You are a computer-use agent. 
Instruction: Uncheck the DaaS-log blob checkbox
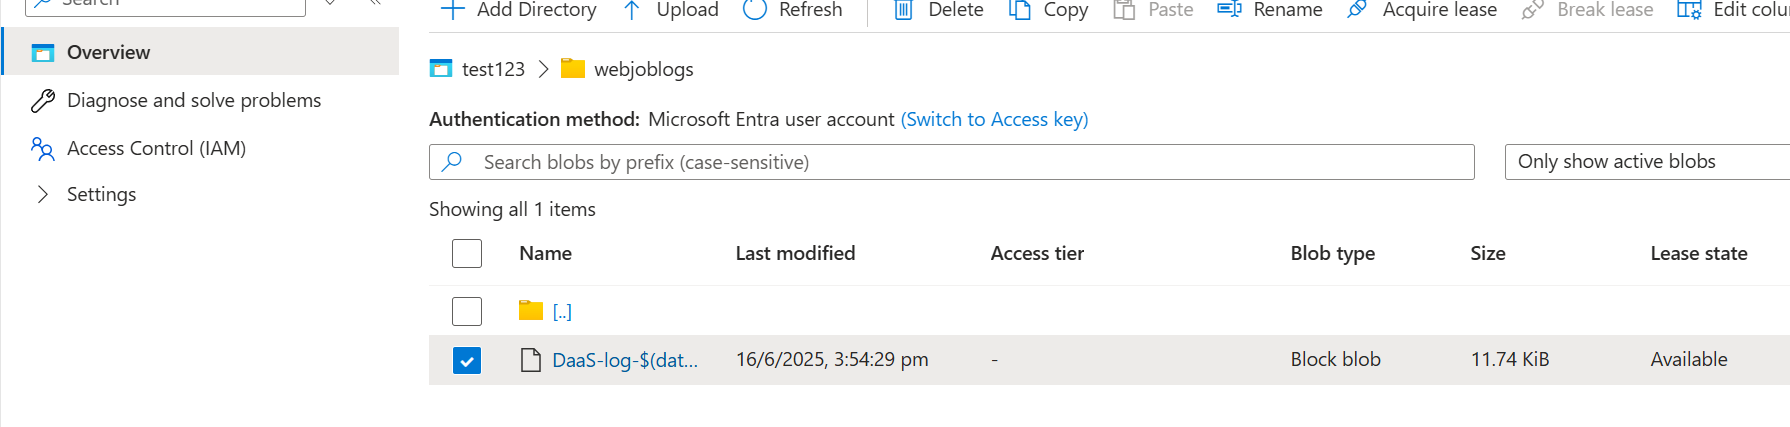467,360
